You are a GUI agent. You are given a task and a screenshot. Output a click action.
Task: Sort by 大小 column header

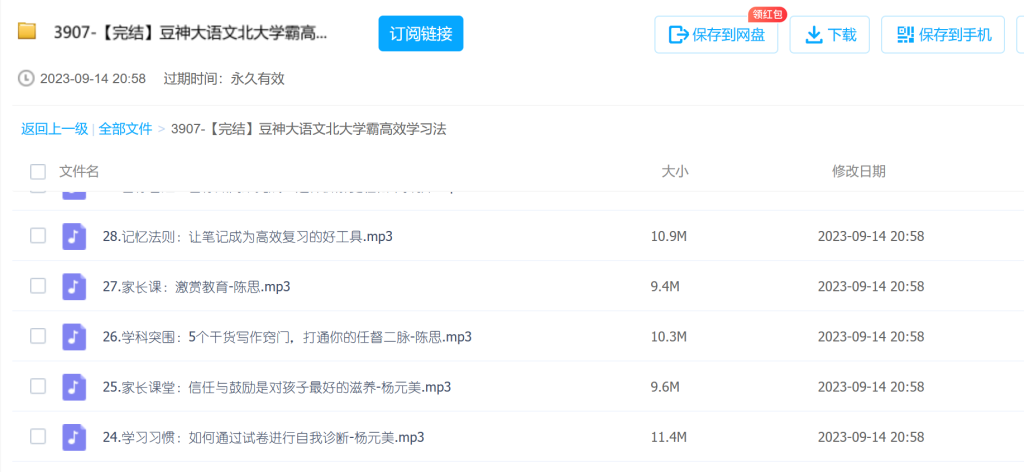[x=675, y=172]
